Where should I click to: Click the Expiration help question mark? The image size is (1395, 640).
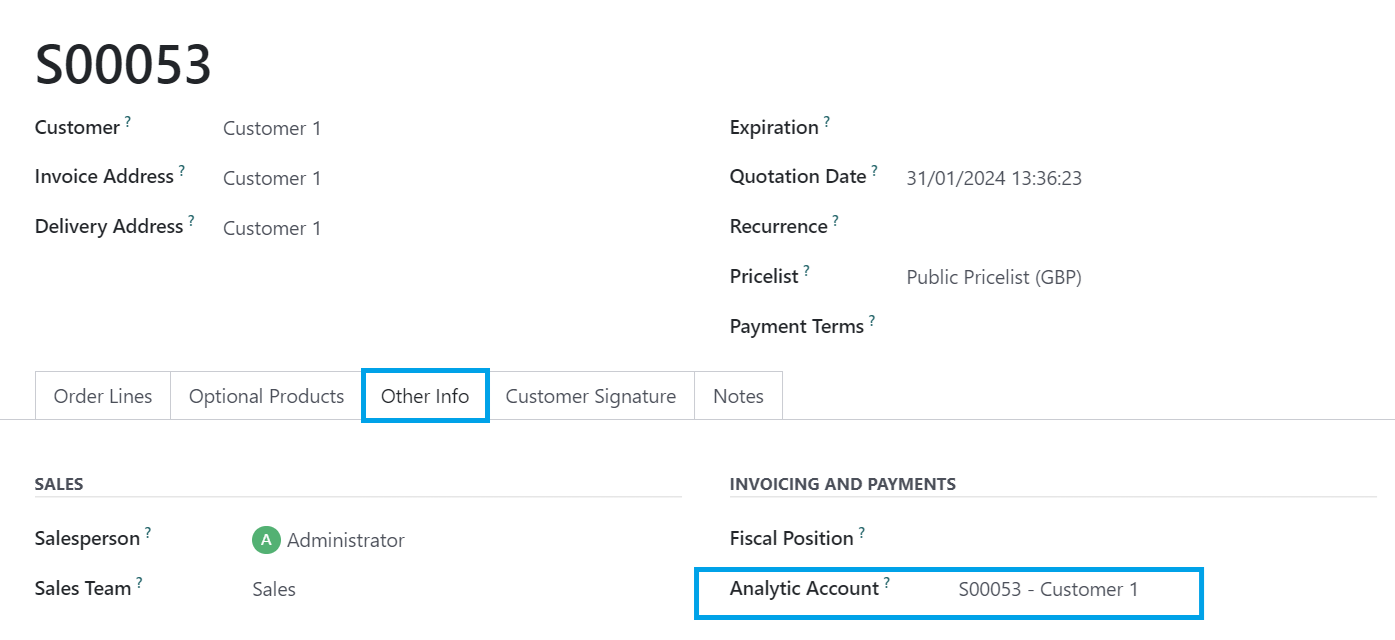point(827,121)
